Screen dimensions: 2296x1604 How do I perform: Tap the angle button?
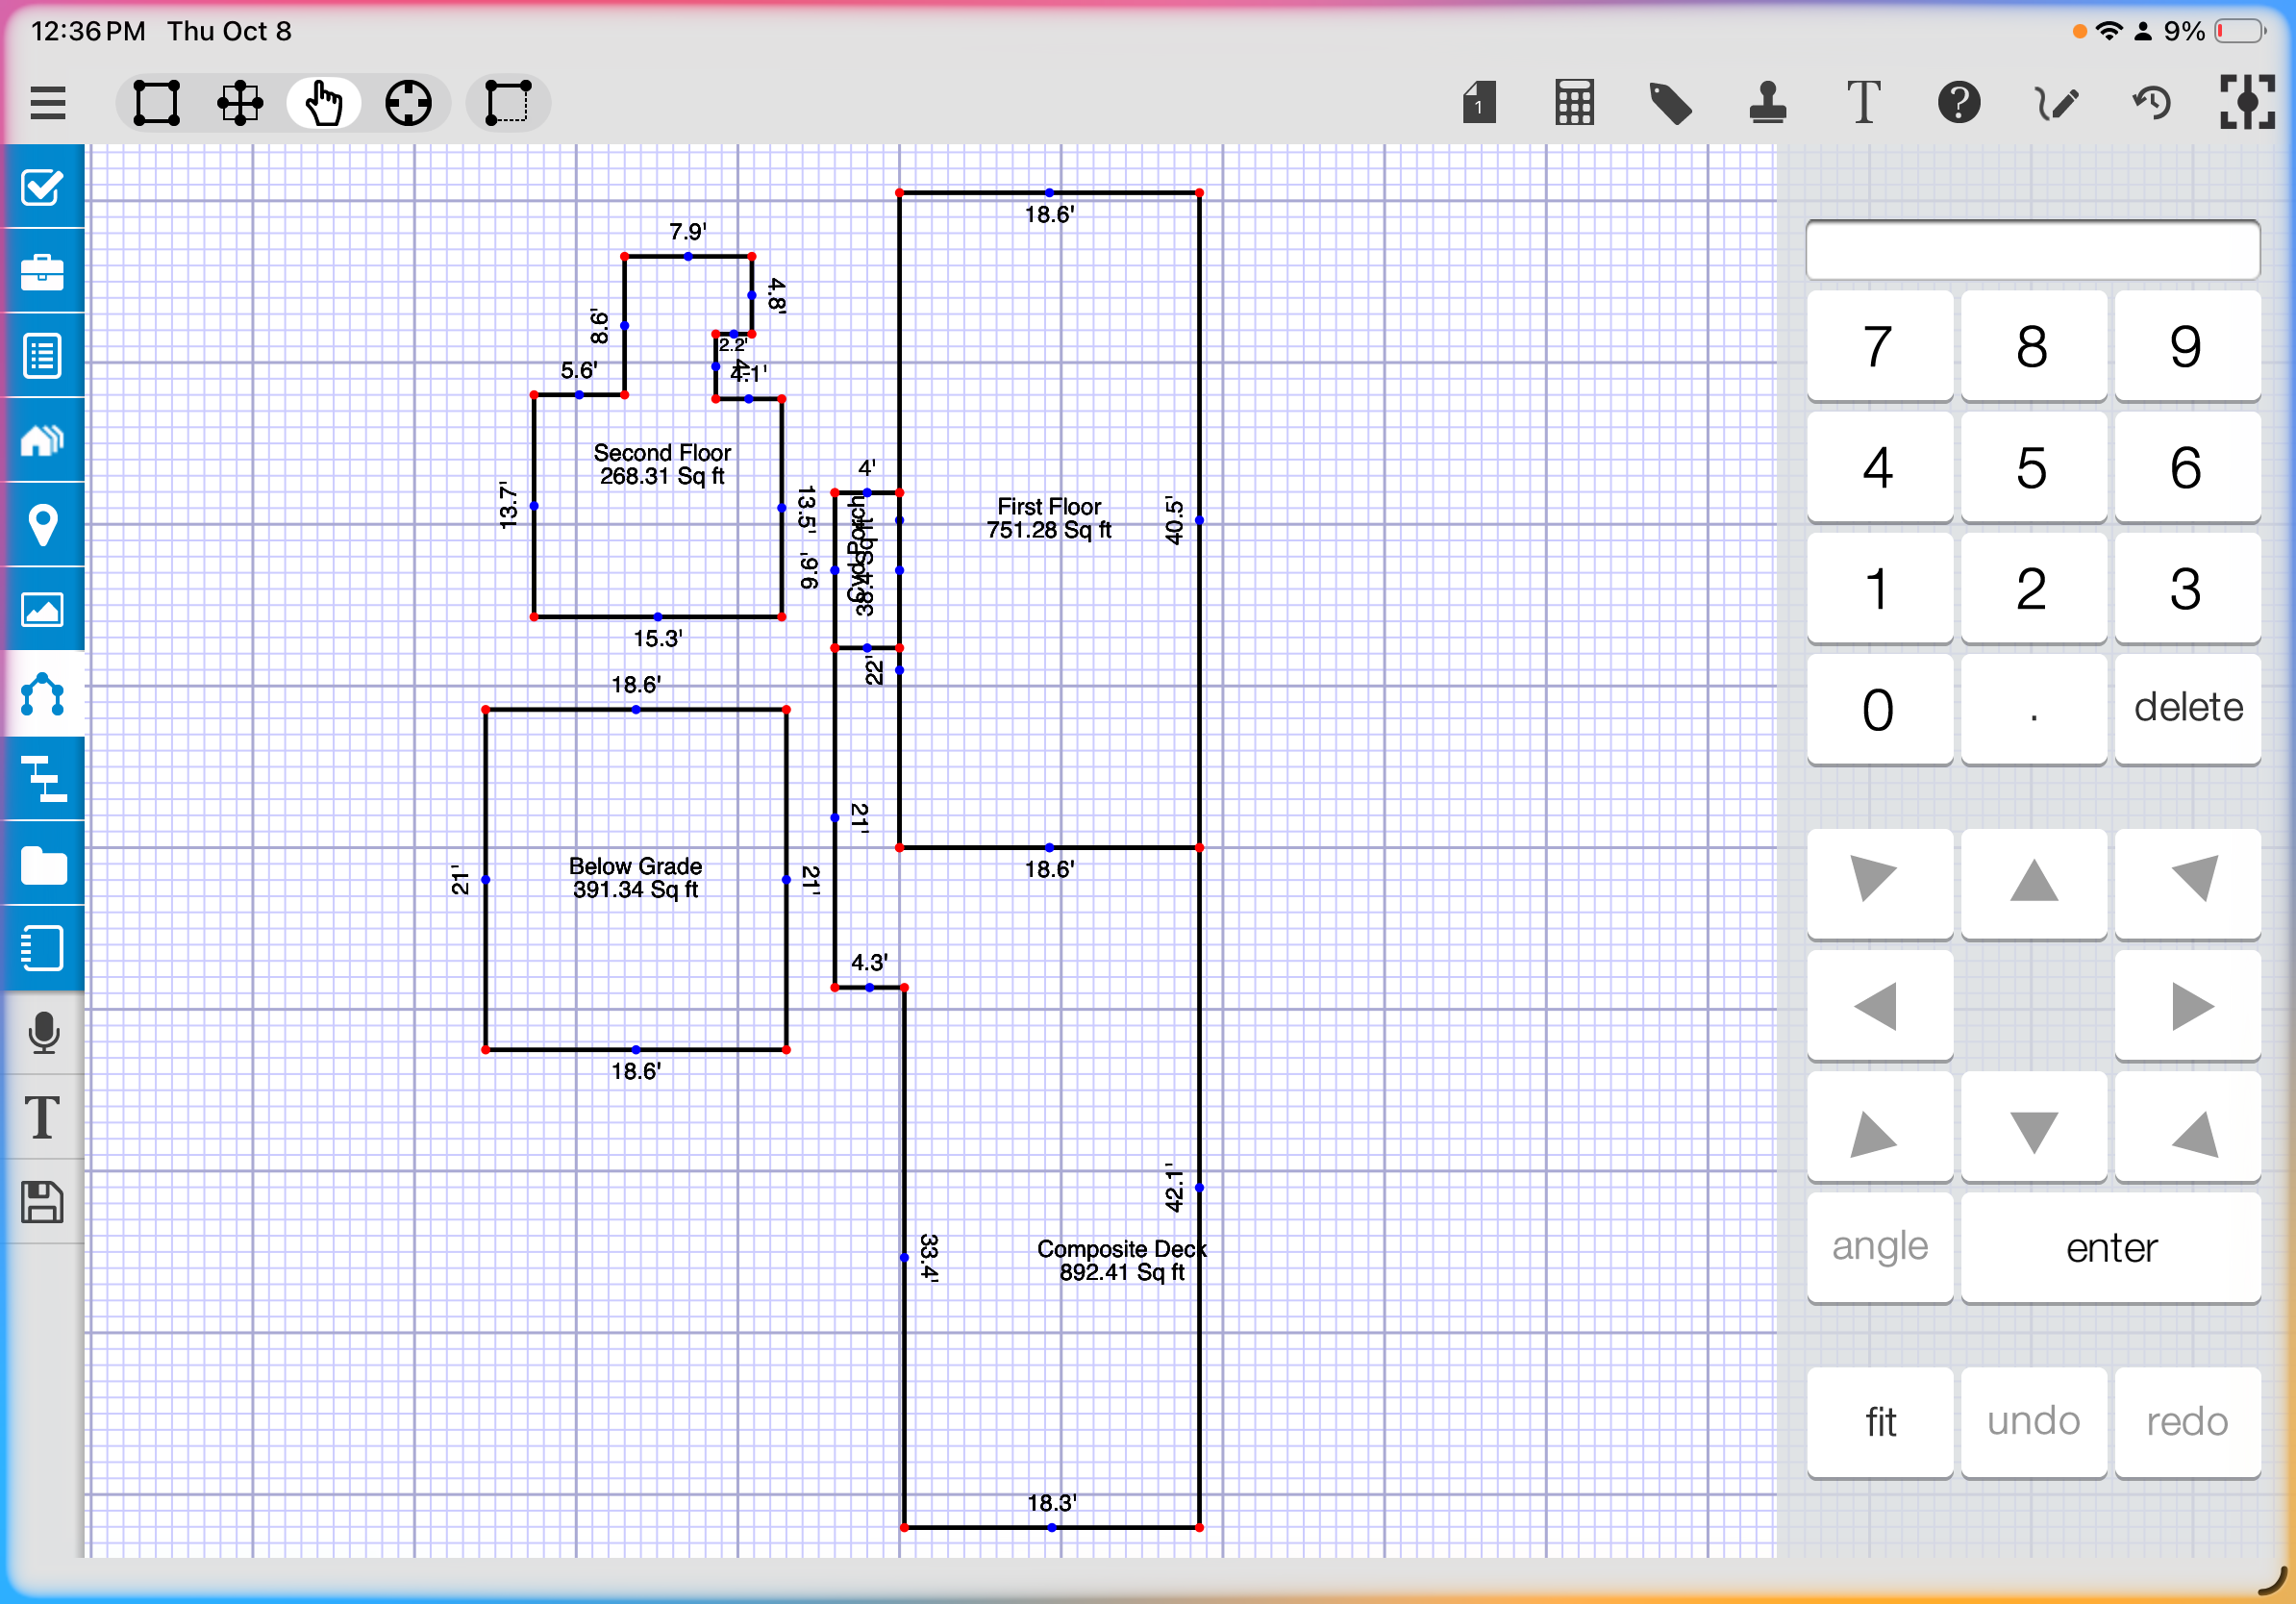[1879, 1247]
